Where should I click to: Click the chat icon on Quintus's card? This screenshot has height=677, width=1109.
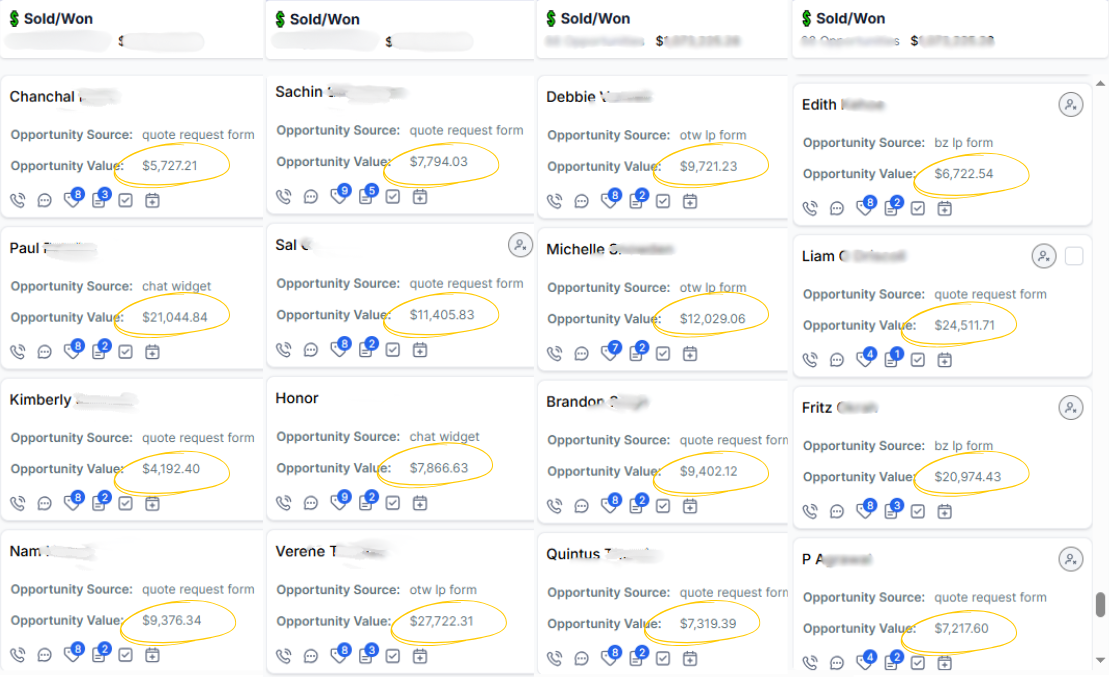pos(581,658)
